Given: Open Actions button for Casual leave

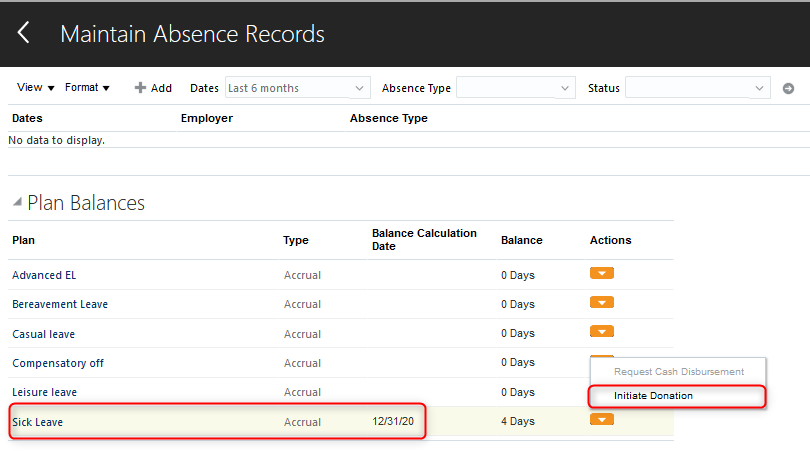Looking at the screenshot, I should [602, 332].
